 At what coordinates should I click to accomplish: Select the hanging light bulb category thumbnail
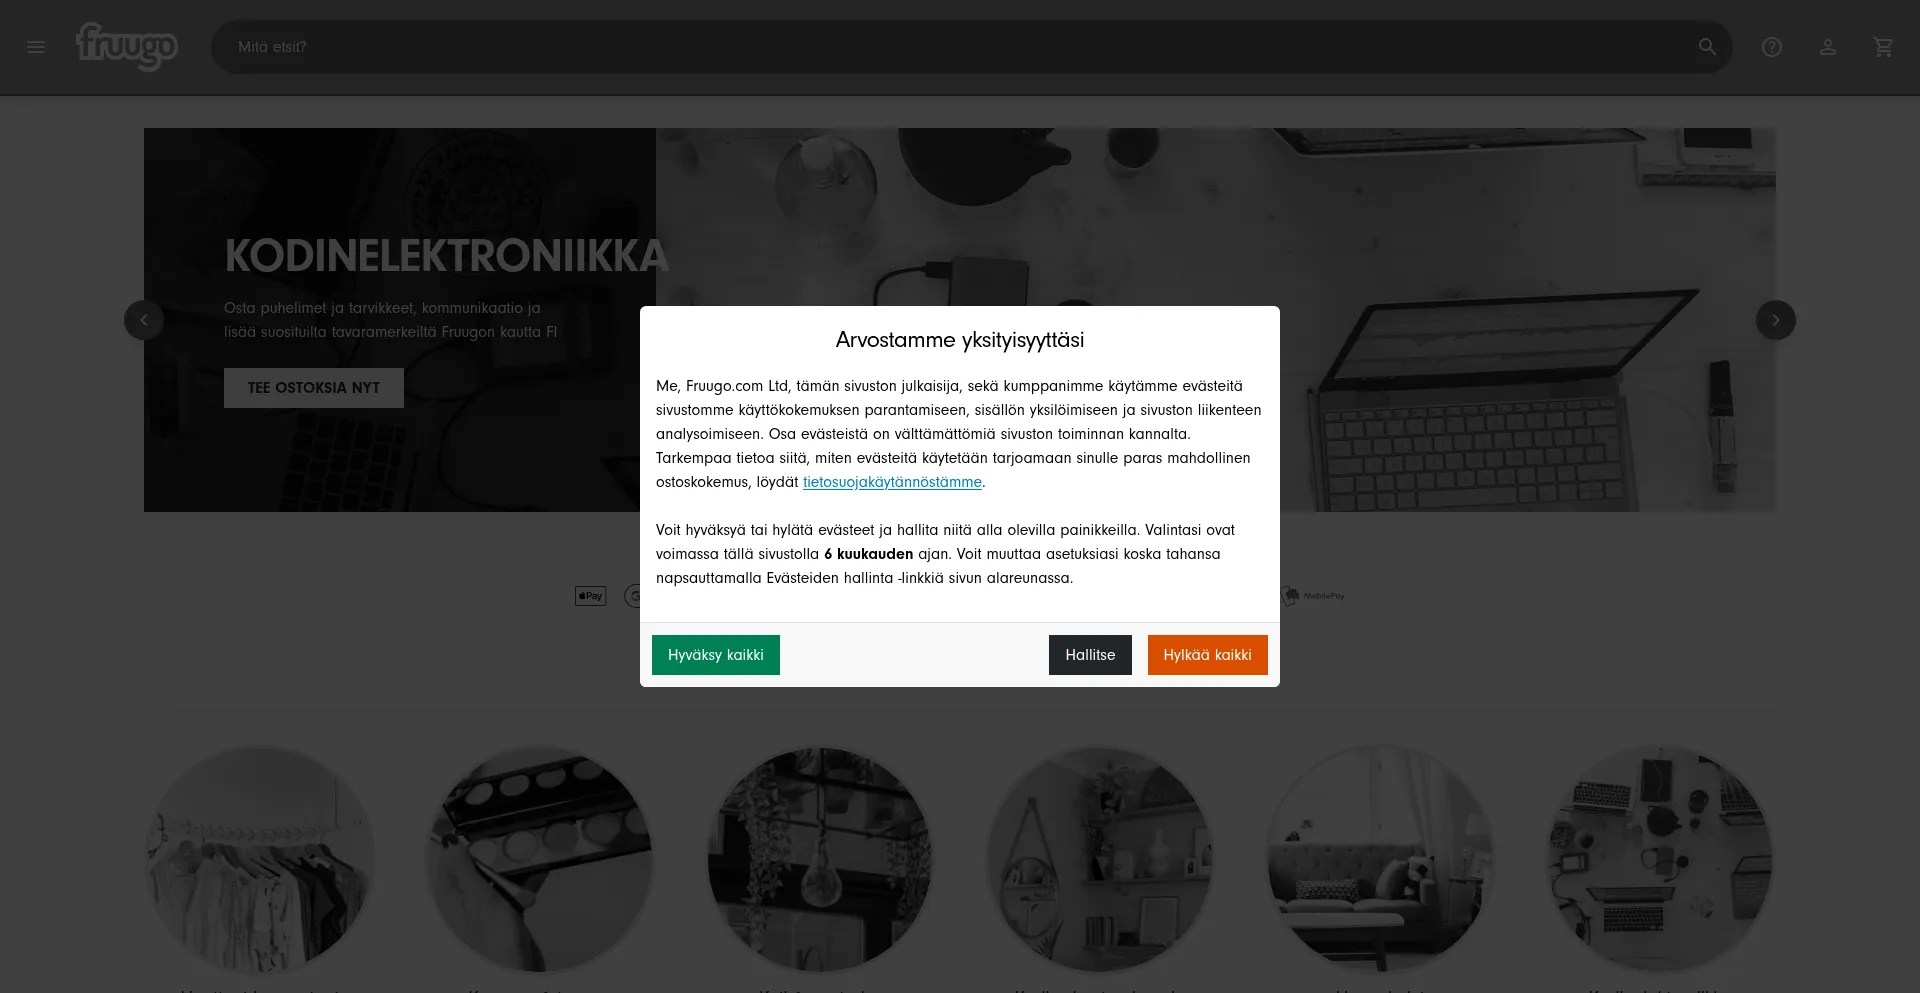coord(820,860)
